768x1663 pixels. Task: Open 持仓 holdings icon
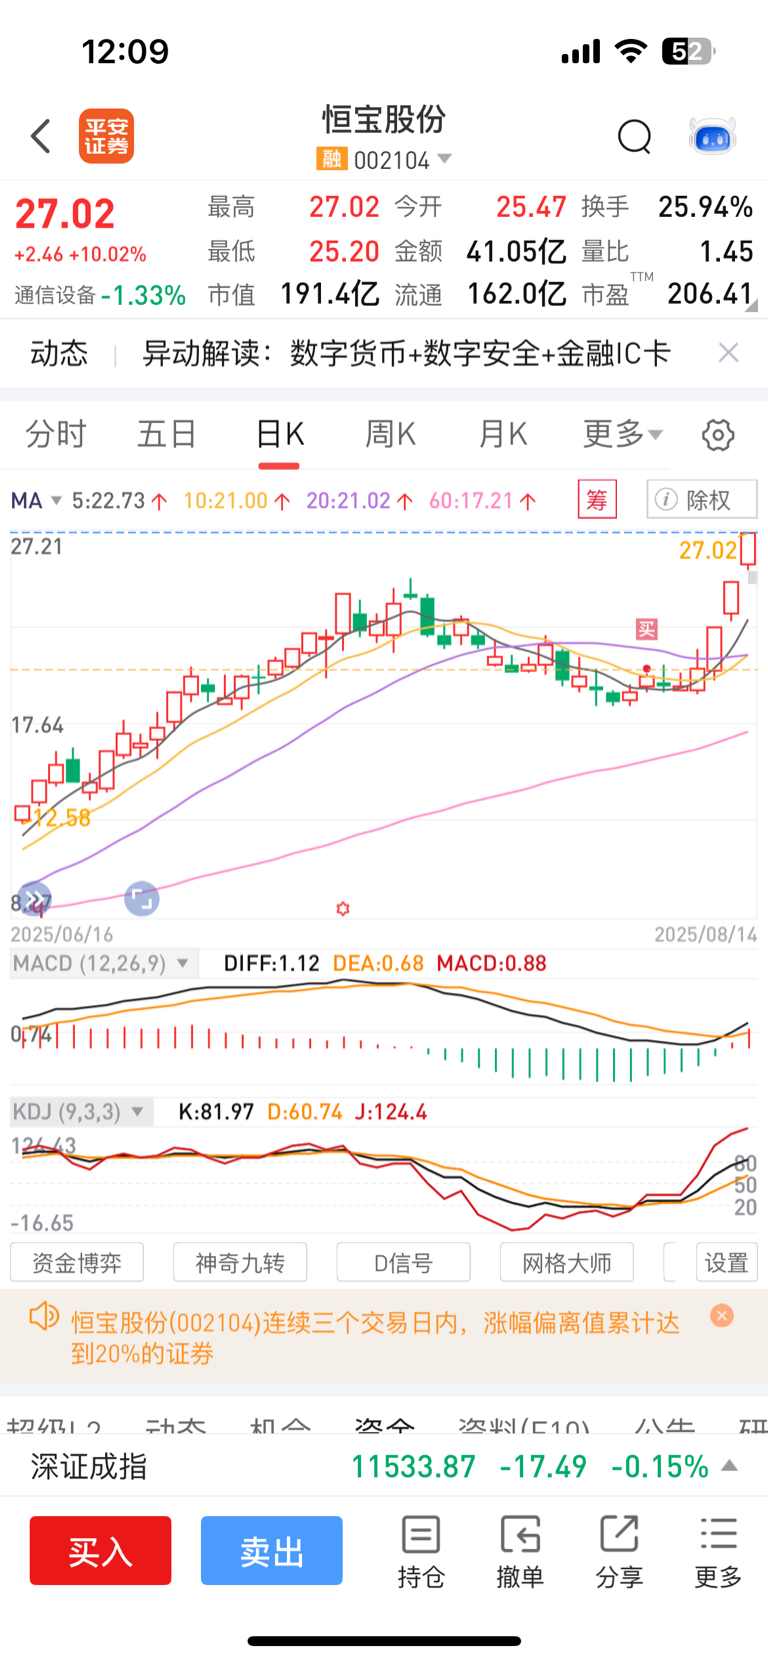tap(421, 1552)
